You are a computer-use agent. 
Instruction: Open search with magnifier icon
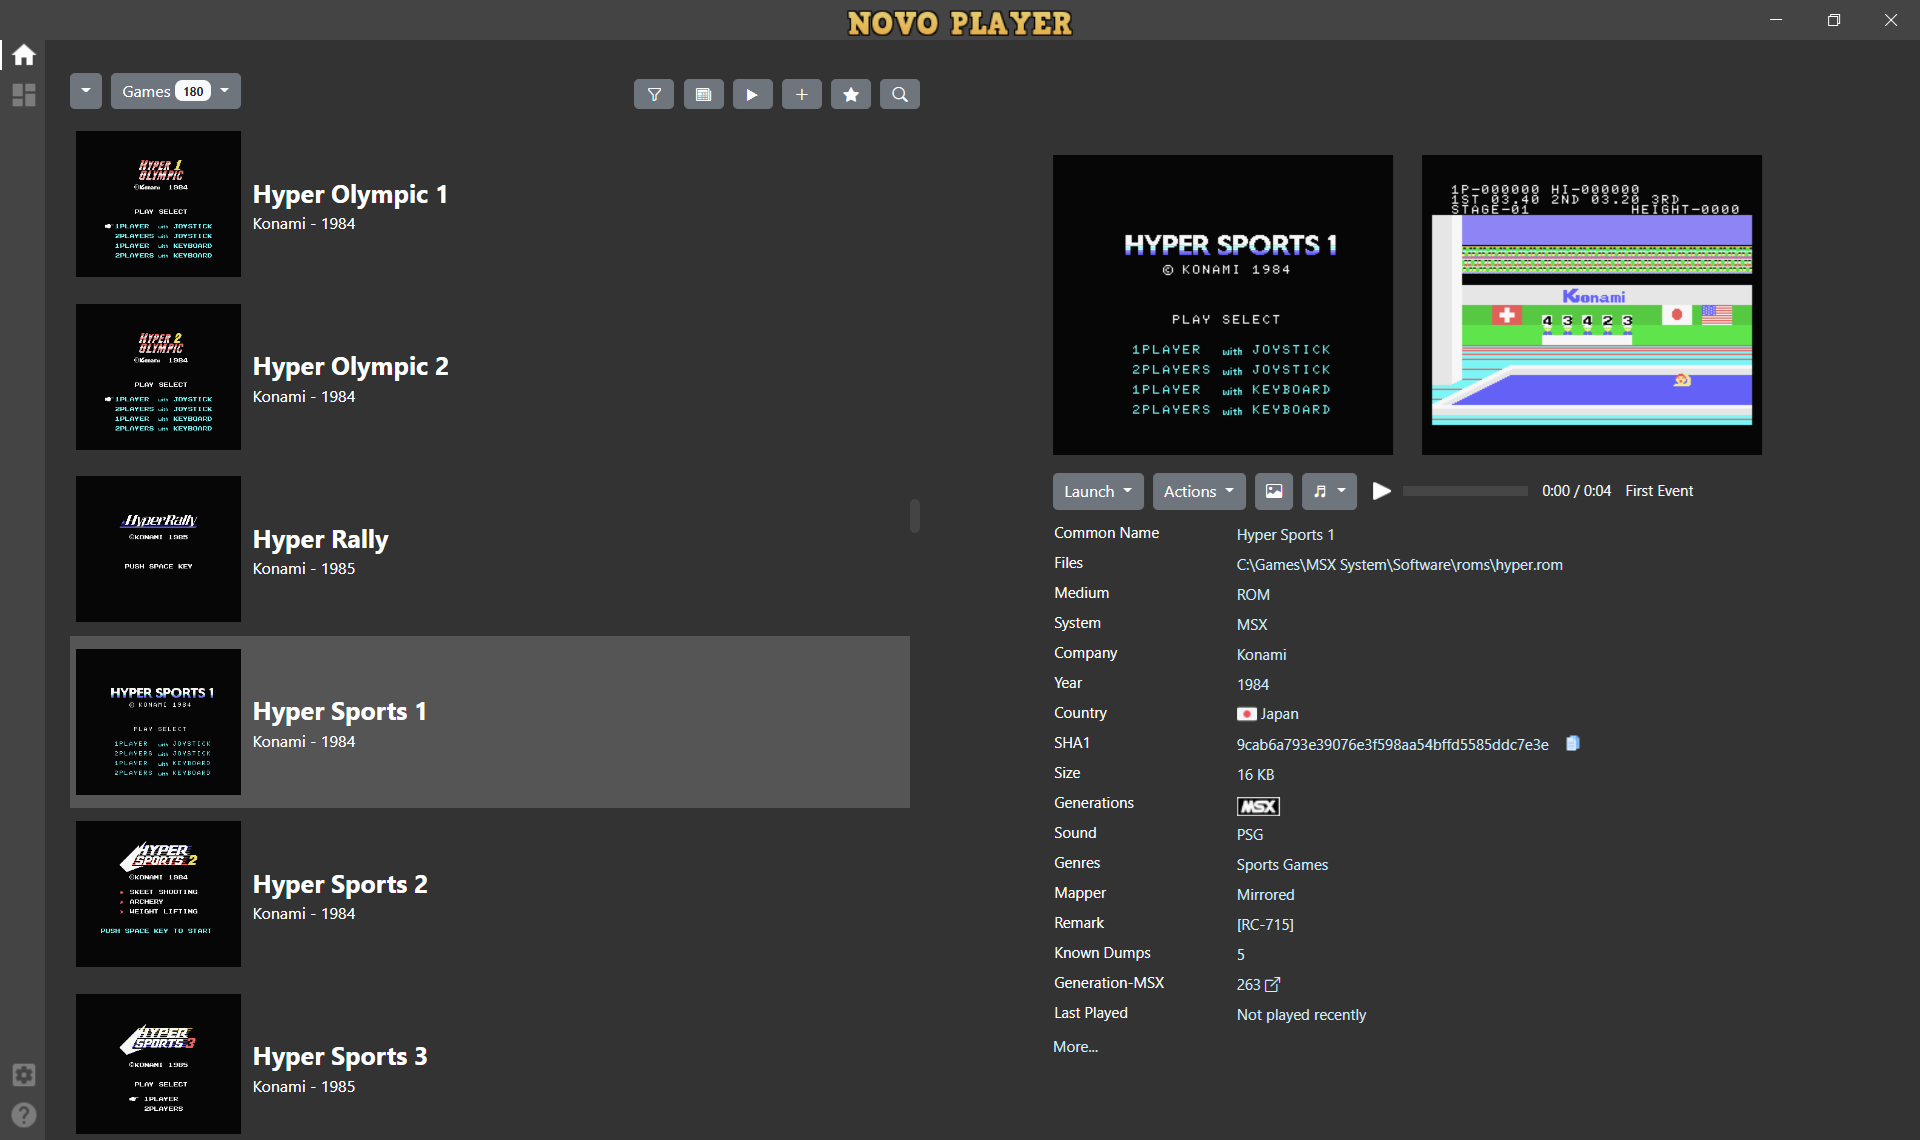click(x=900, y=94)
